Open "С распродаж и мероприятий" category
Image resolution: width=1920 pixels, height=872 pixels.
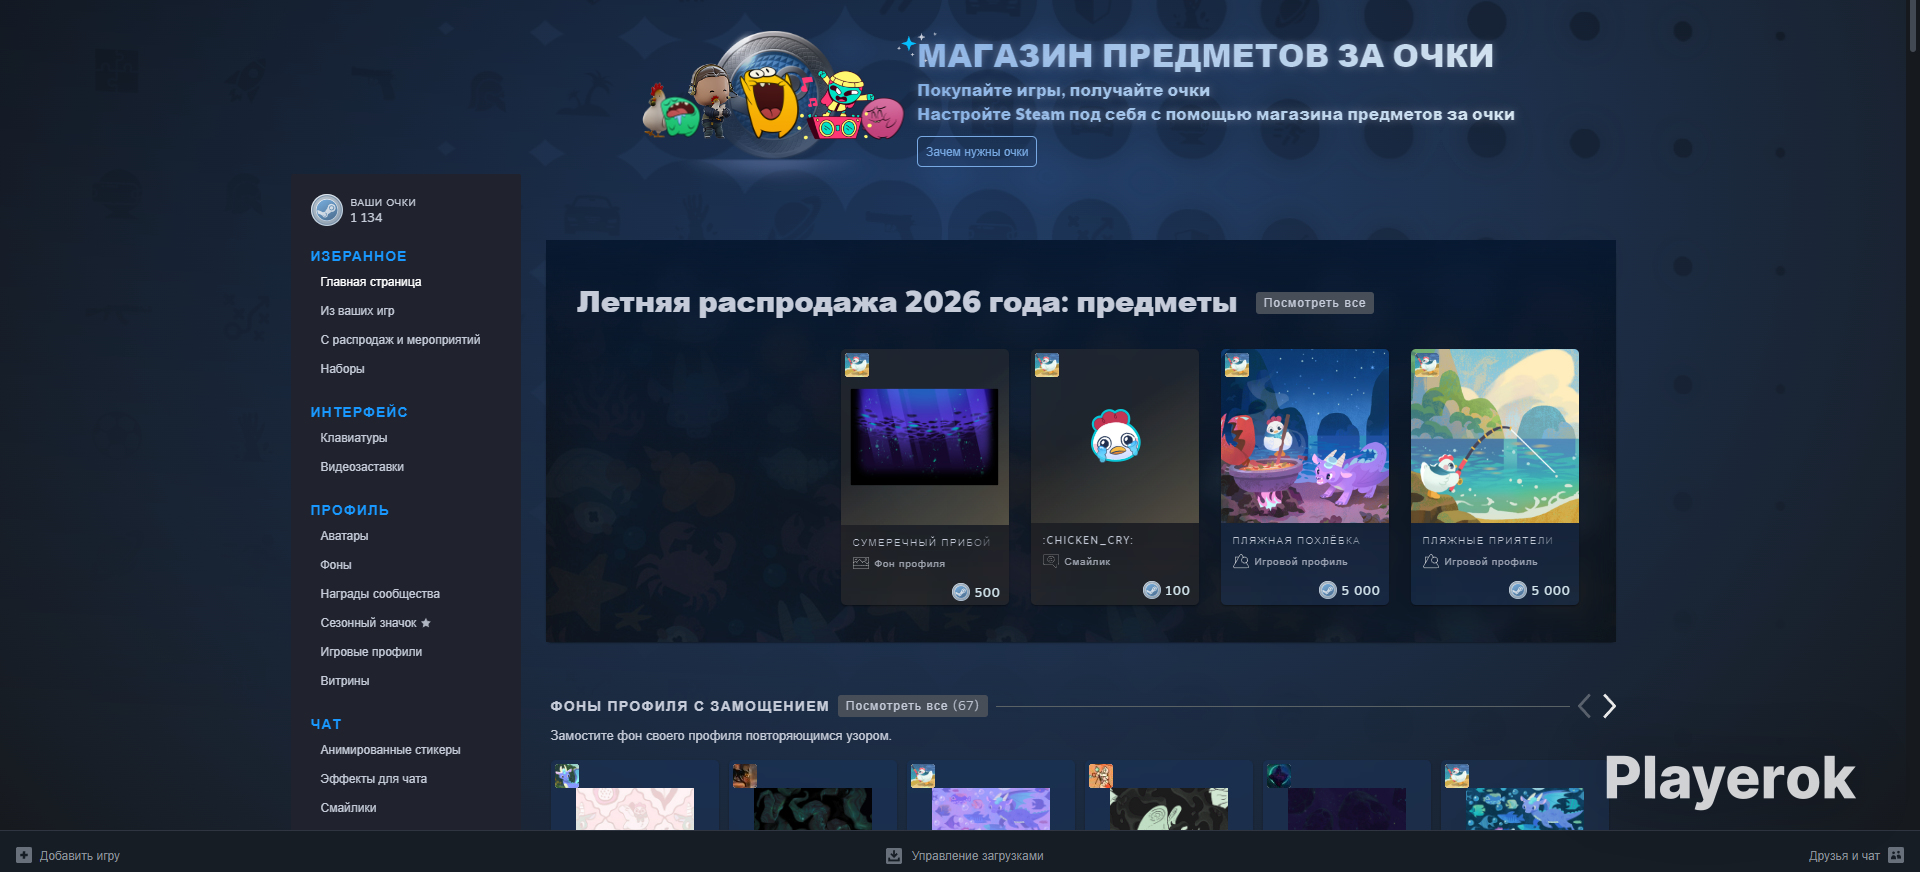[400, 340]
